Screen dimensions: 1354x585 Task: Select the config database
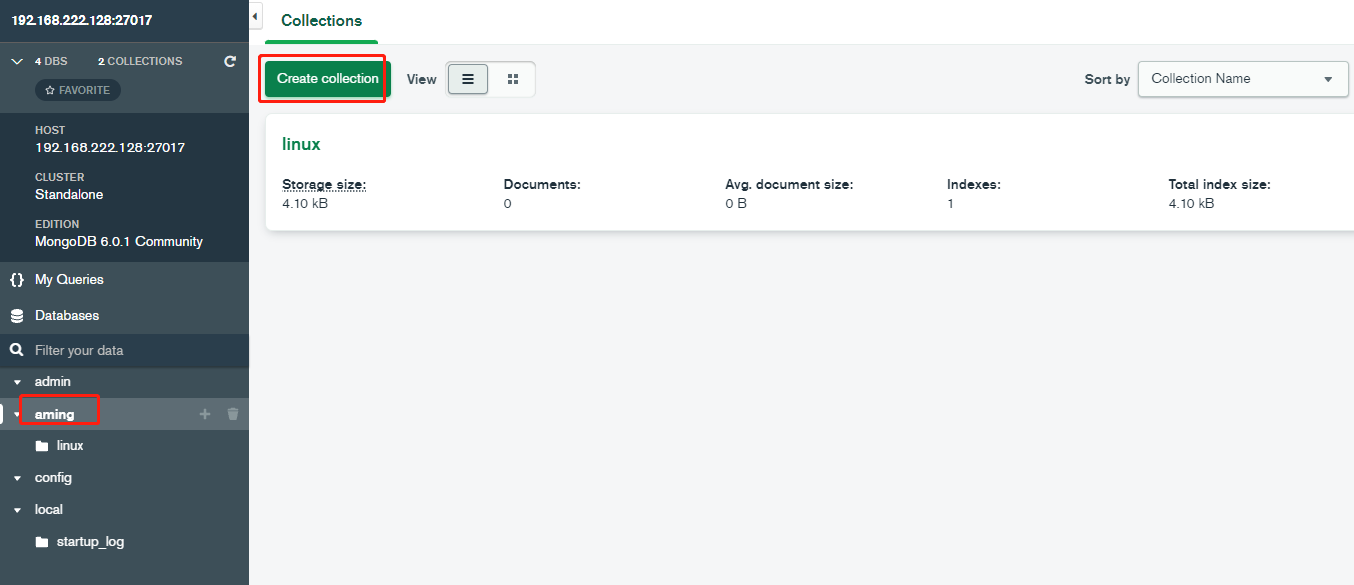53,478
